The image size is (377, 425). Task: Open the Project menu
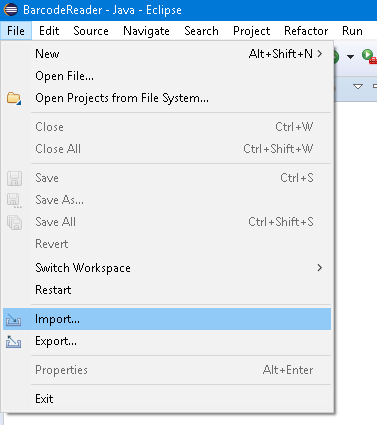click(252, 31)
